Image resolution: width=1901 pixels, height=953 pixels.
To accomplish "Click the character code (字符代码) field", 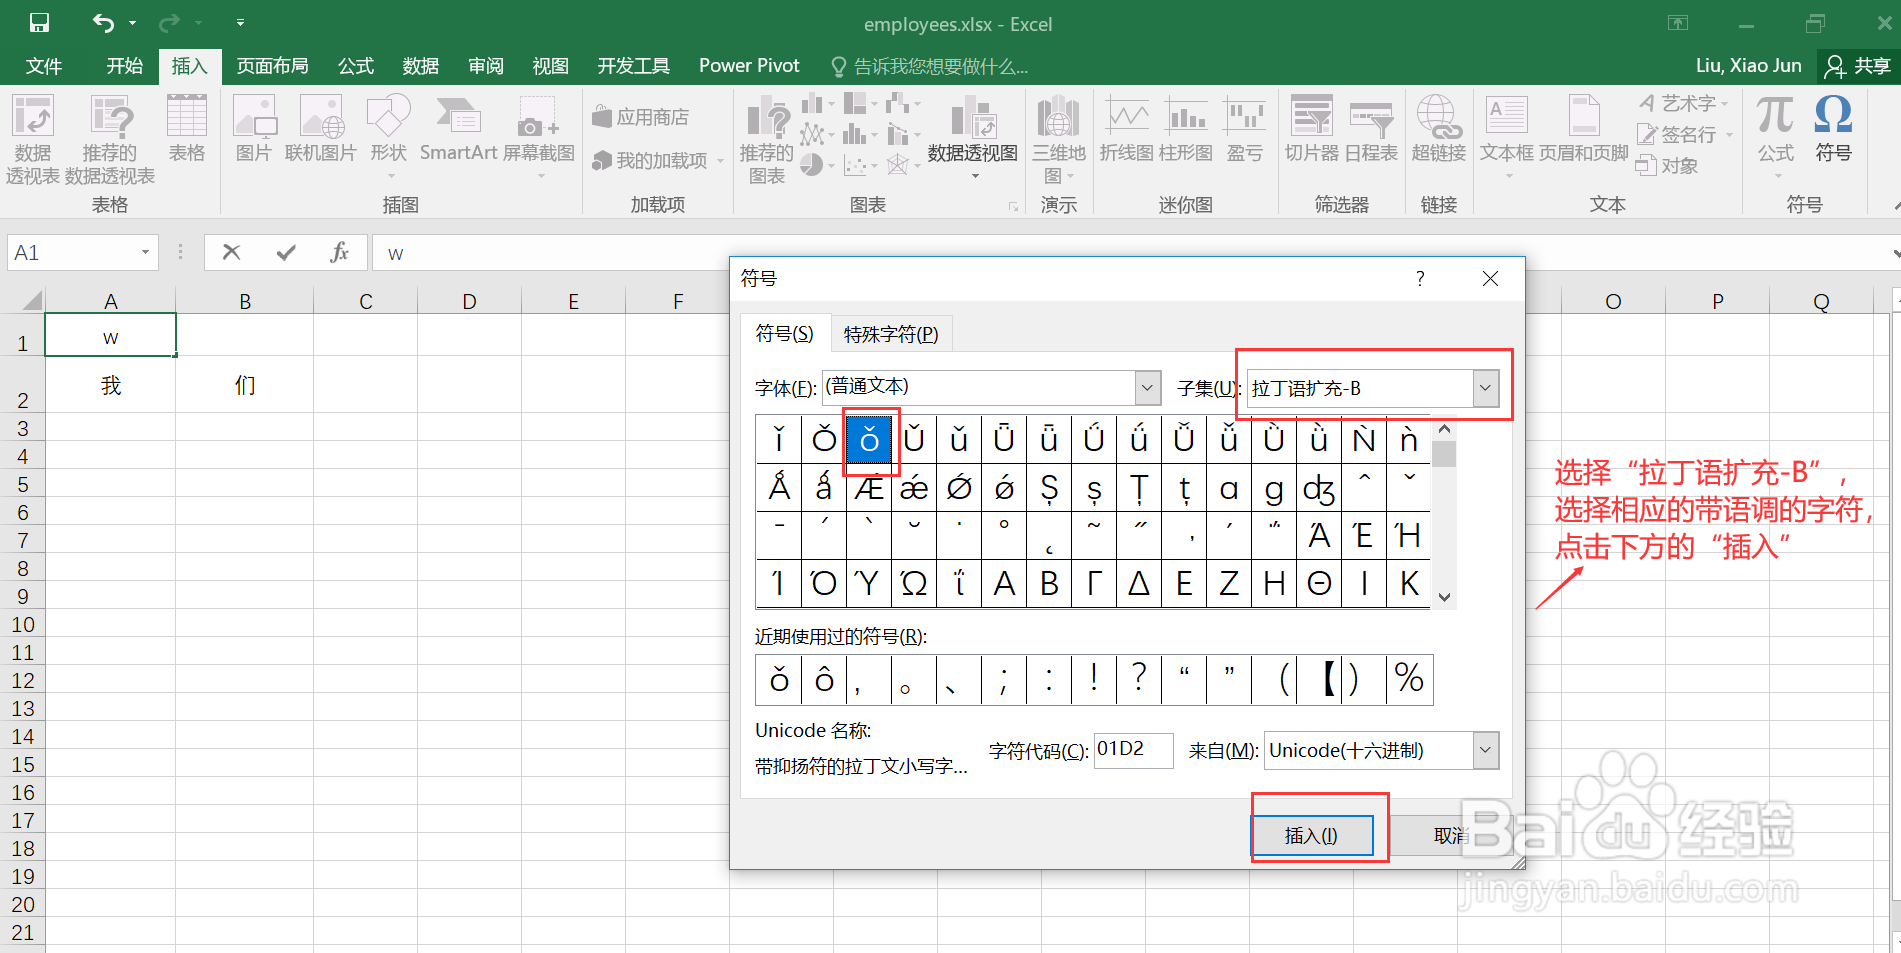I will (x=1134, y=750).
